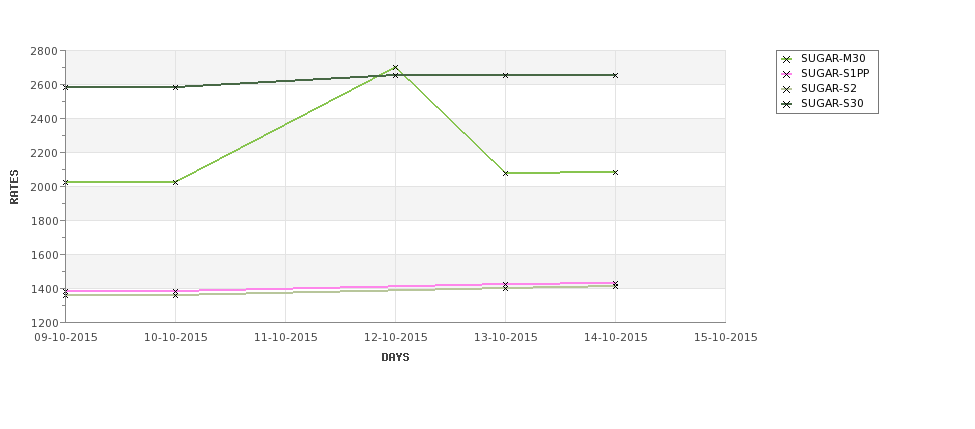Click the DAYS axis title

click(395, 358)
